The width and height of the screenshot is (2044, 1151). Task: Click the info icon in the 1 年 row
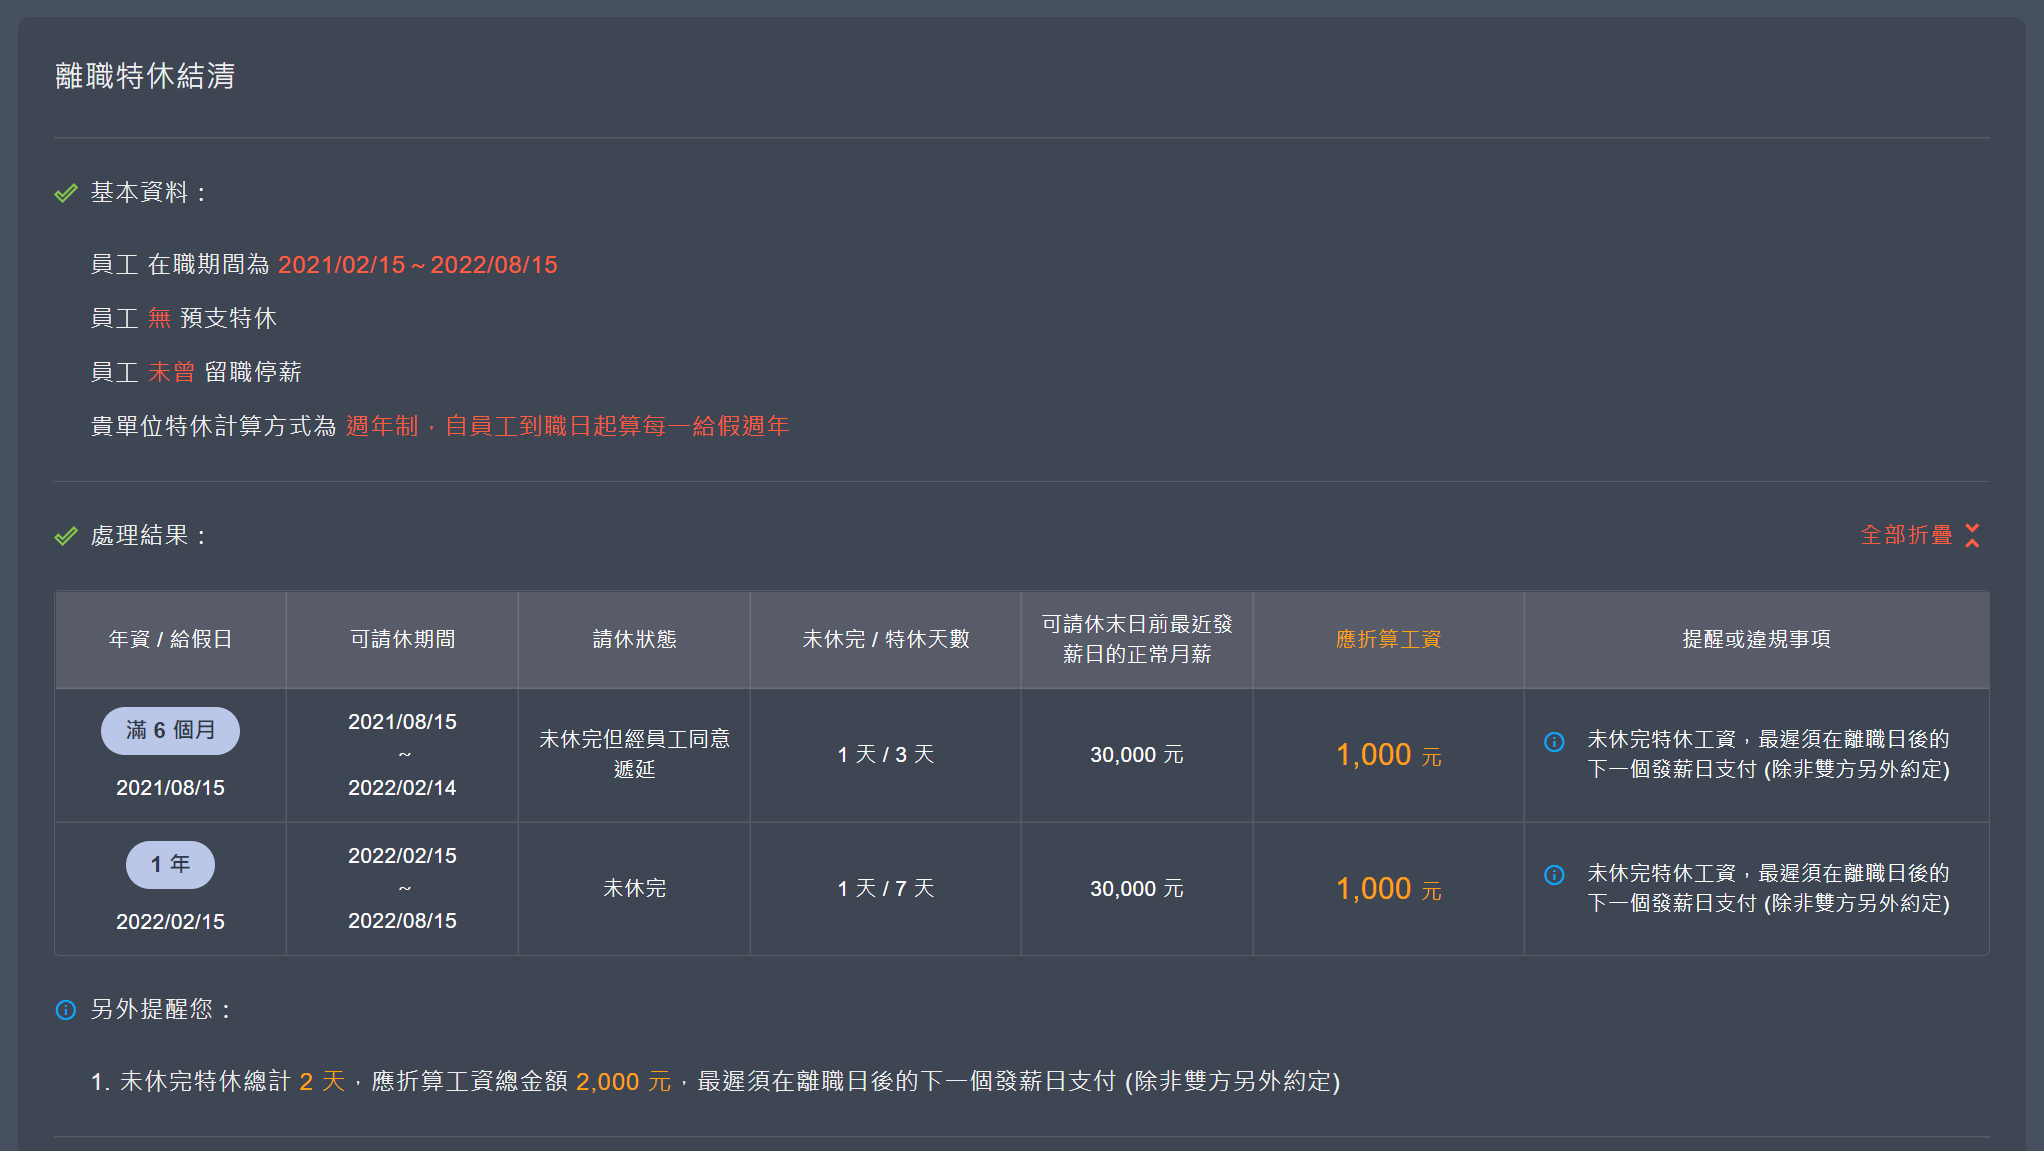point(1554,875)
